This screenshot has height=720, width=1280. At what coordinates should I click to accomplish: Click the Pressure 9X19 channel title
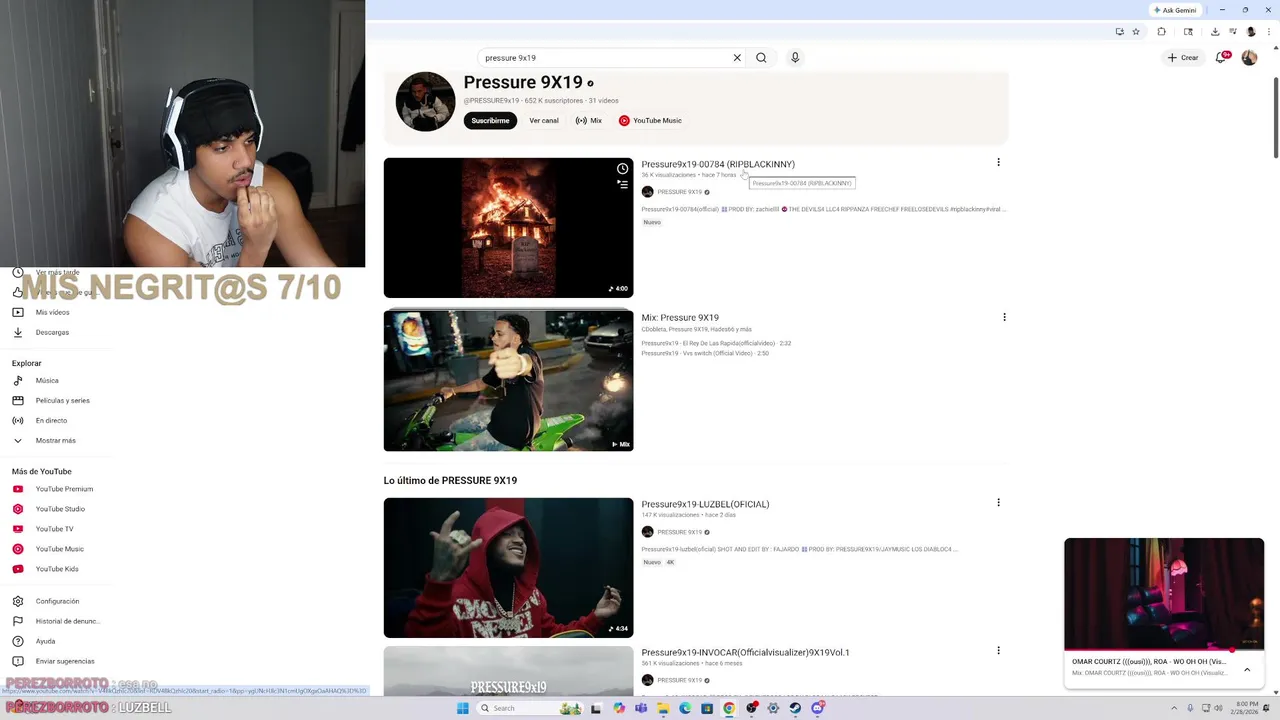[523, 83]
